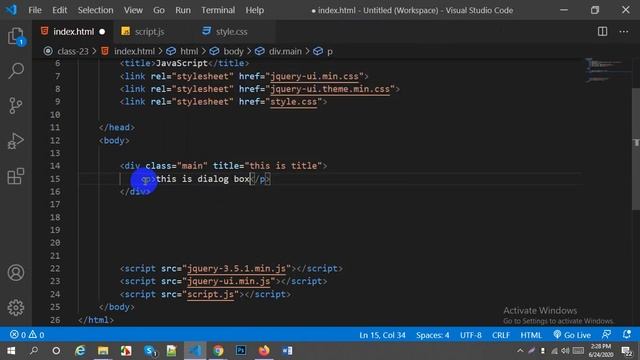Screen dimensions: 640x360
Task: Open the Run menu
Action: 183,10
